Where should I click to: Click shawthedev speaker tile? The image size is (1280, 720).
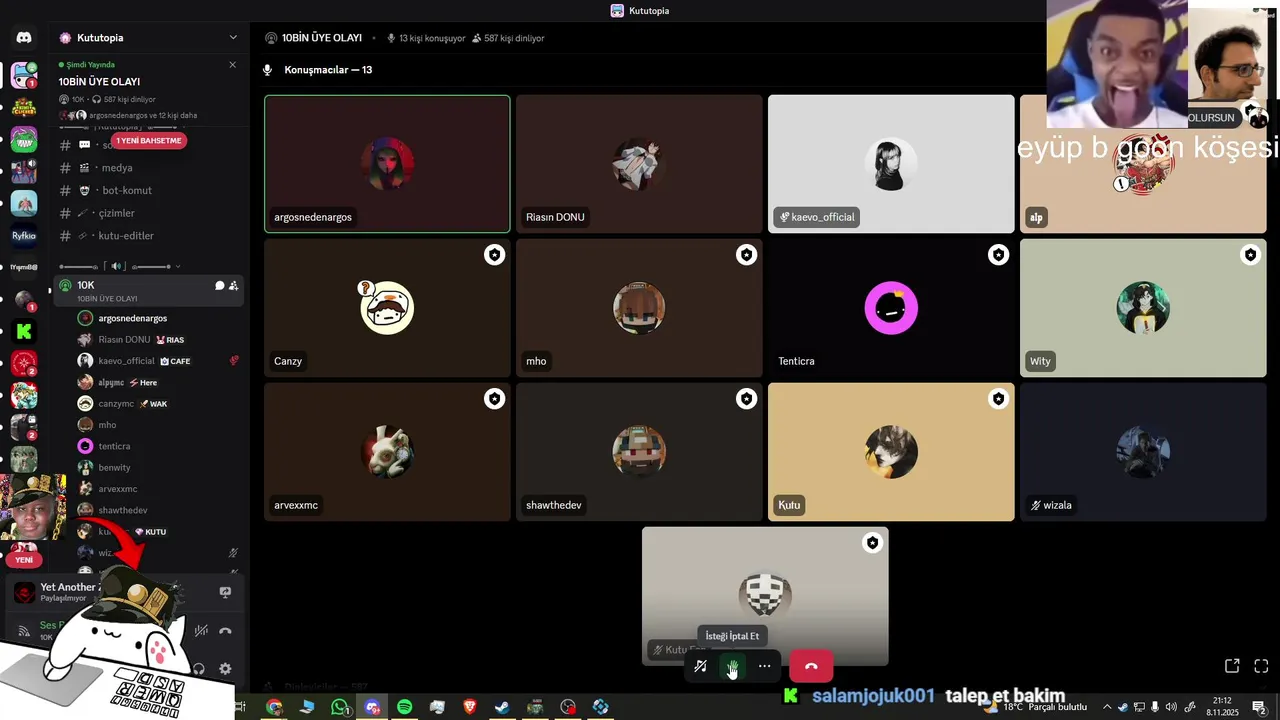tap(639, 452)
